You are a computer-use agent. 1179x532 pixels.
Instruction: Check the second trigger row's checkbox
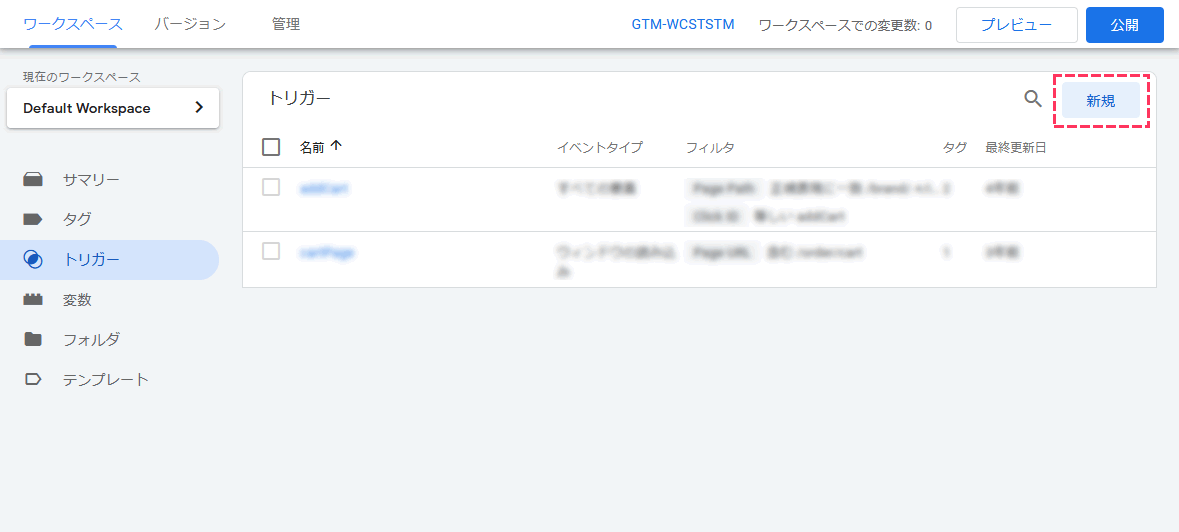271,251
